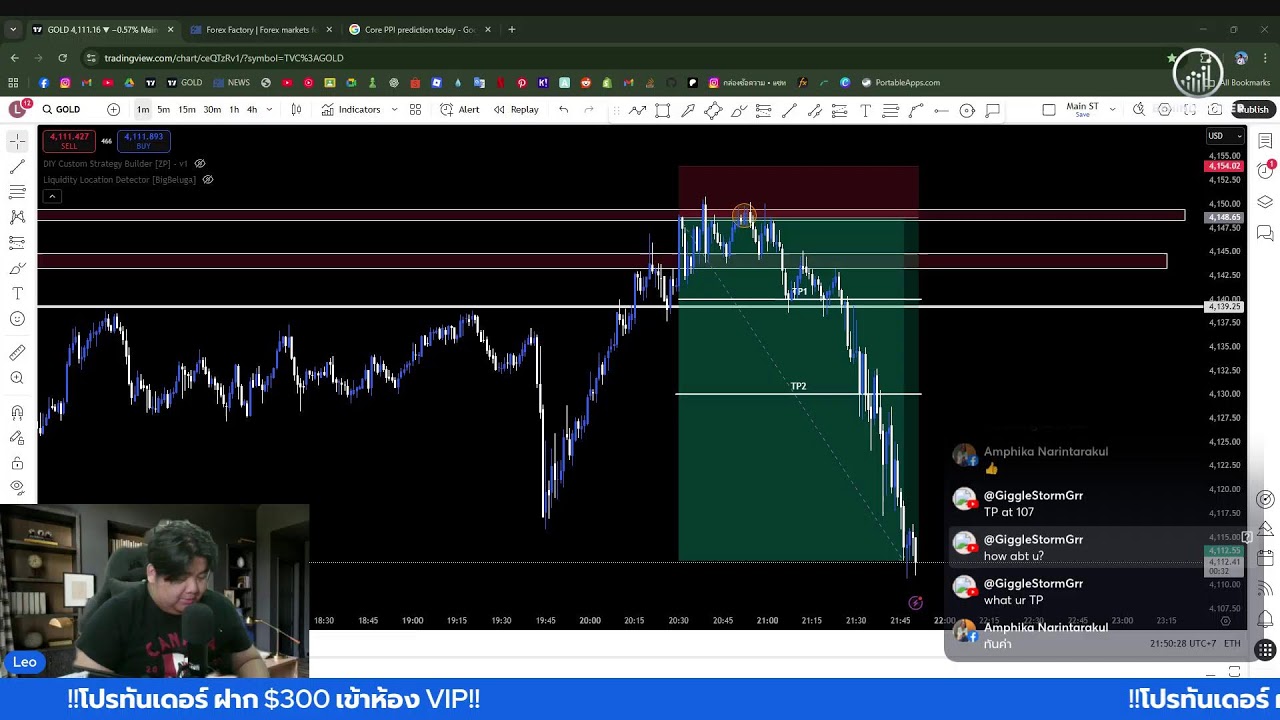Select the crosshair cursor tool
This screenshot has width=1280, height=720.
pos(17,141)
